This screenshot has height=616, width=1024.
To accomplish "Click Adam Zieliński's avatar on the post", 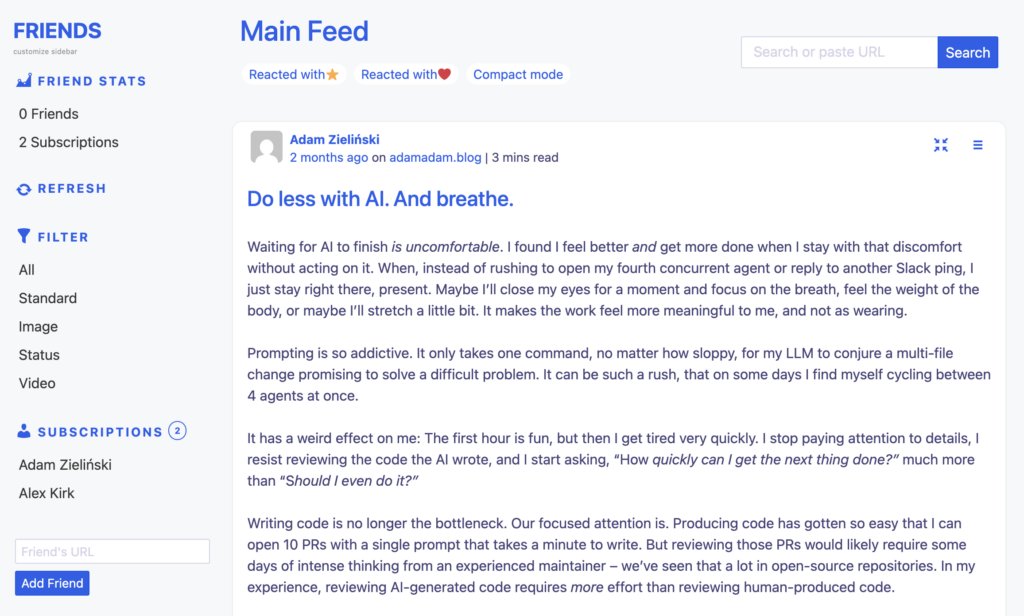I will point(266,147).
